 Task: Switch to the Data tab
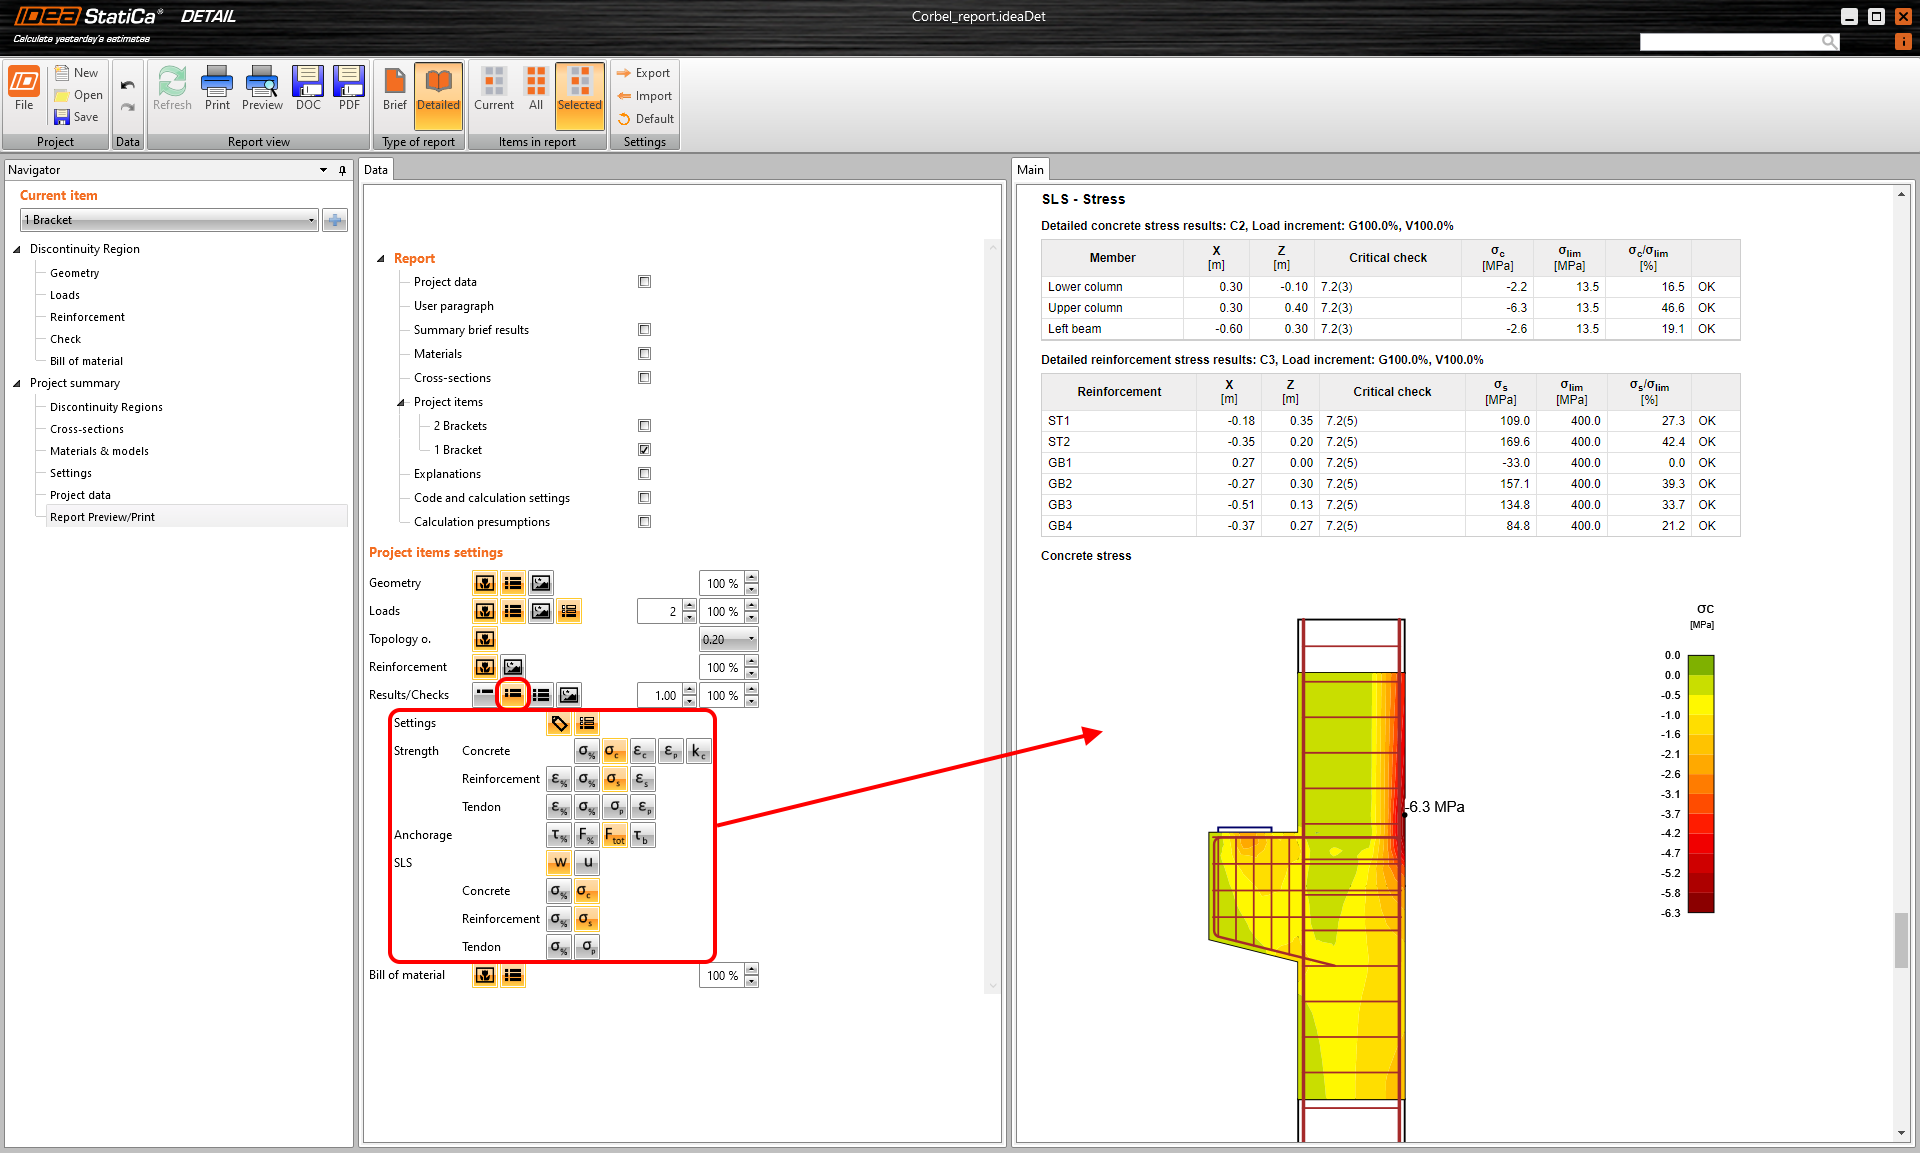click(376, 170)
